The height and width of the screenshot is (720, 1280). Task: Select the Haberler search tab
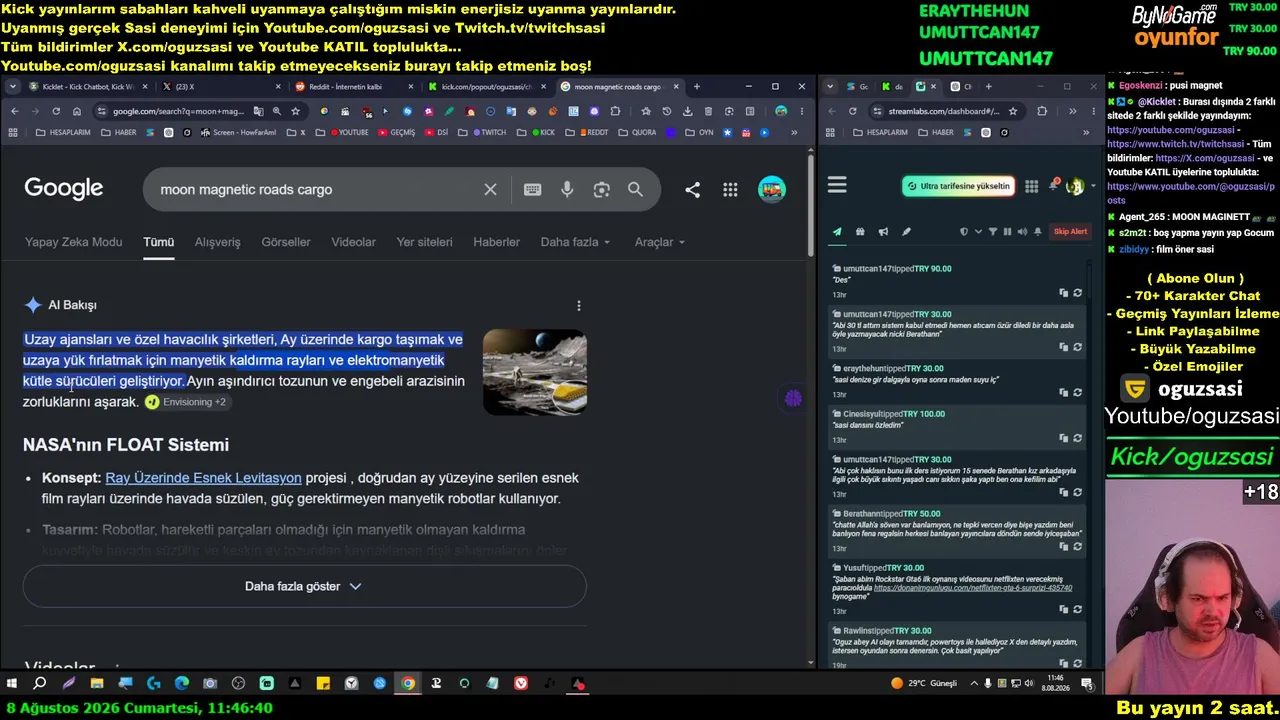point(496,242)
